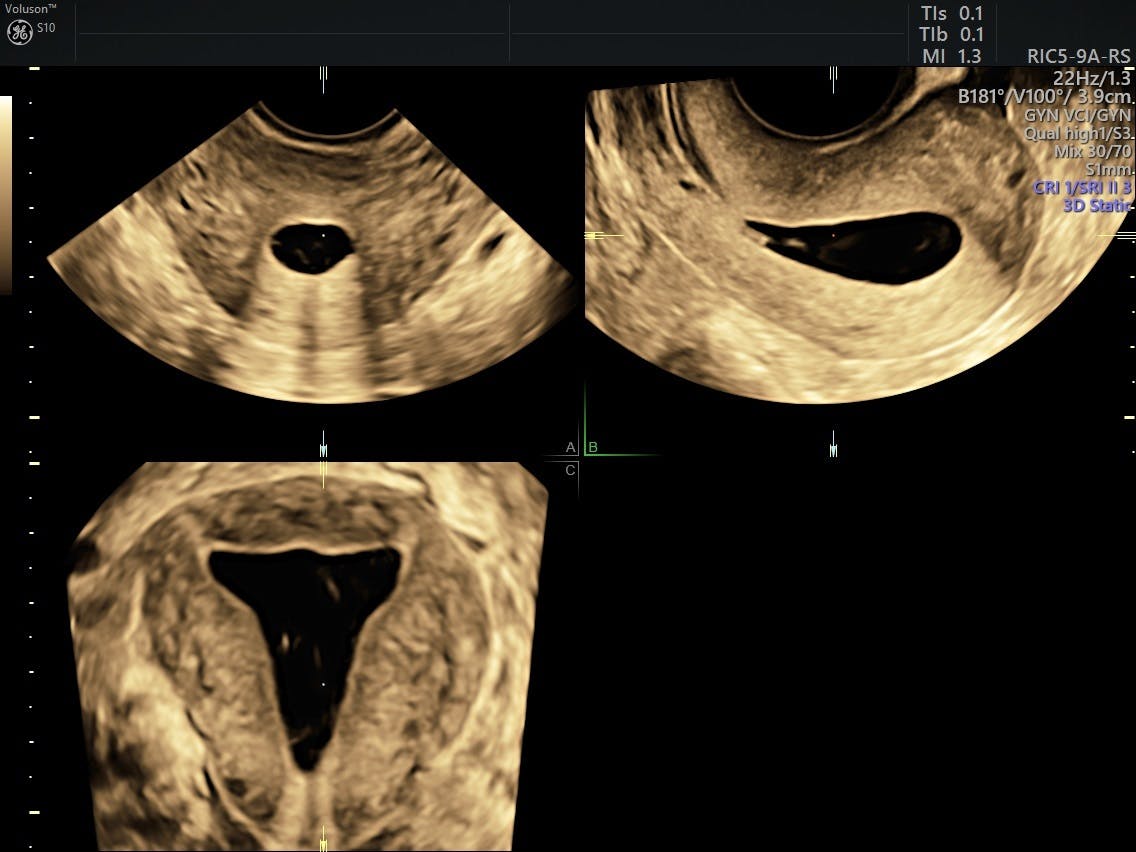Click the MI 1.3 readout
Screen dimensions: 1136x852
pos(951,57)
